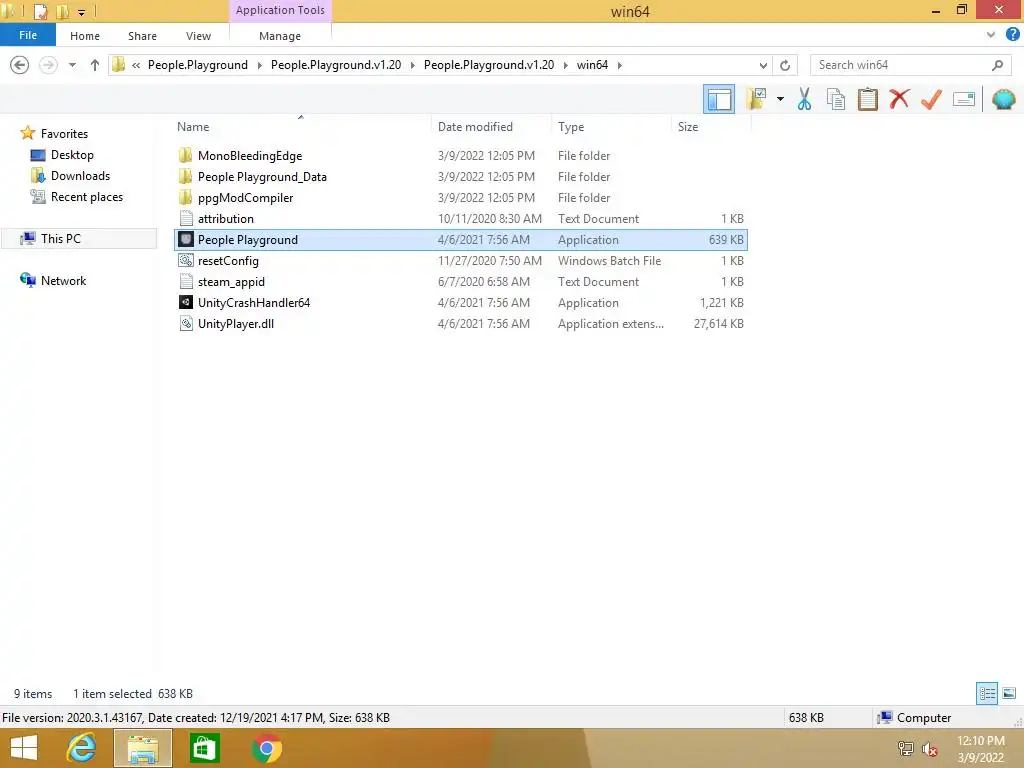Image resolution: width=1024 pixels, height=768 pixels.
Task: Switch to large icons view button
Action: [x=1009, y=694]
